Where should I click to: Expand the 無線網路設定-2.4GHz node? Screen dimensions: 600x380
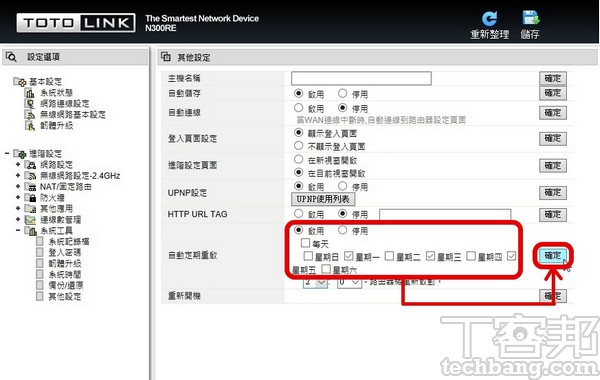click(x=18, y=176)
